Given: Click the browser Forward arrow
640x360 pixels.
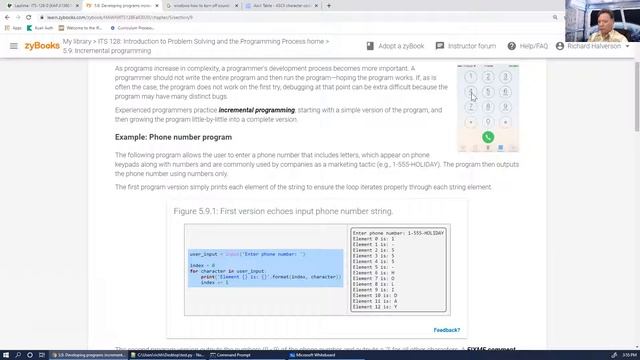Looking at the screenshot, I should (x=18, y=18).
